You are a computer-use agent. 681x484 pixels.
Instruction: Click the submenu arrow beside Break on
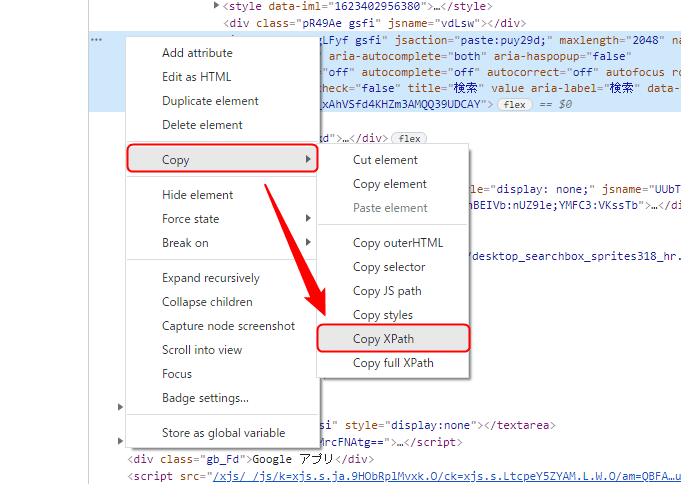pos(308,242)
